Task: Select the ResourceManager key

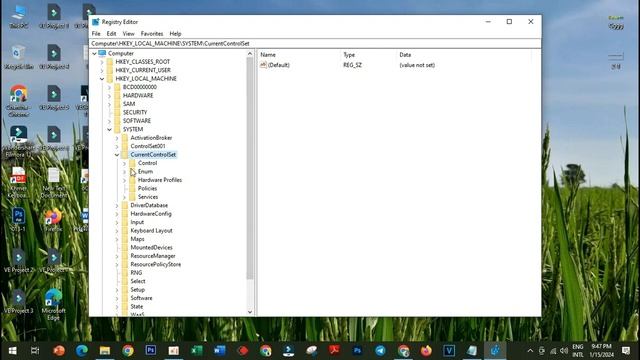Action: point(153,256)
